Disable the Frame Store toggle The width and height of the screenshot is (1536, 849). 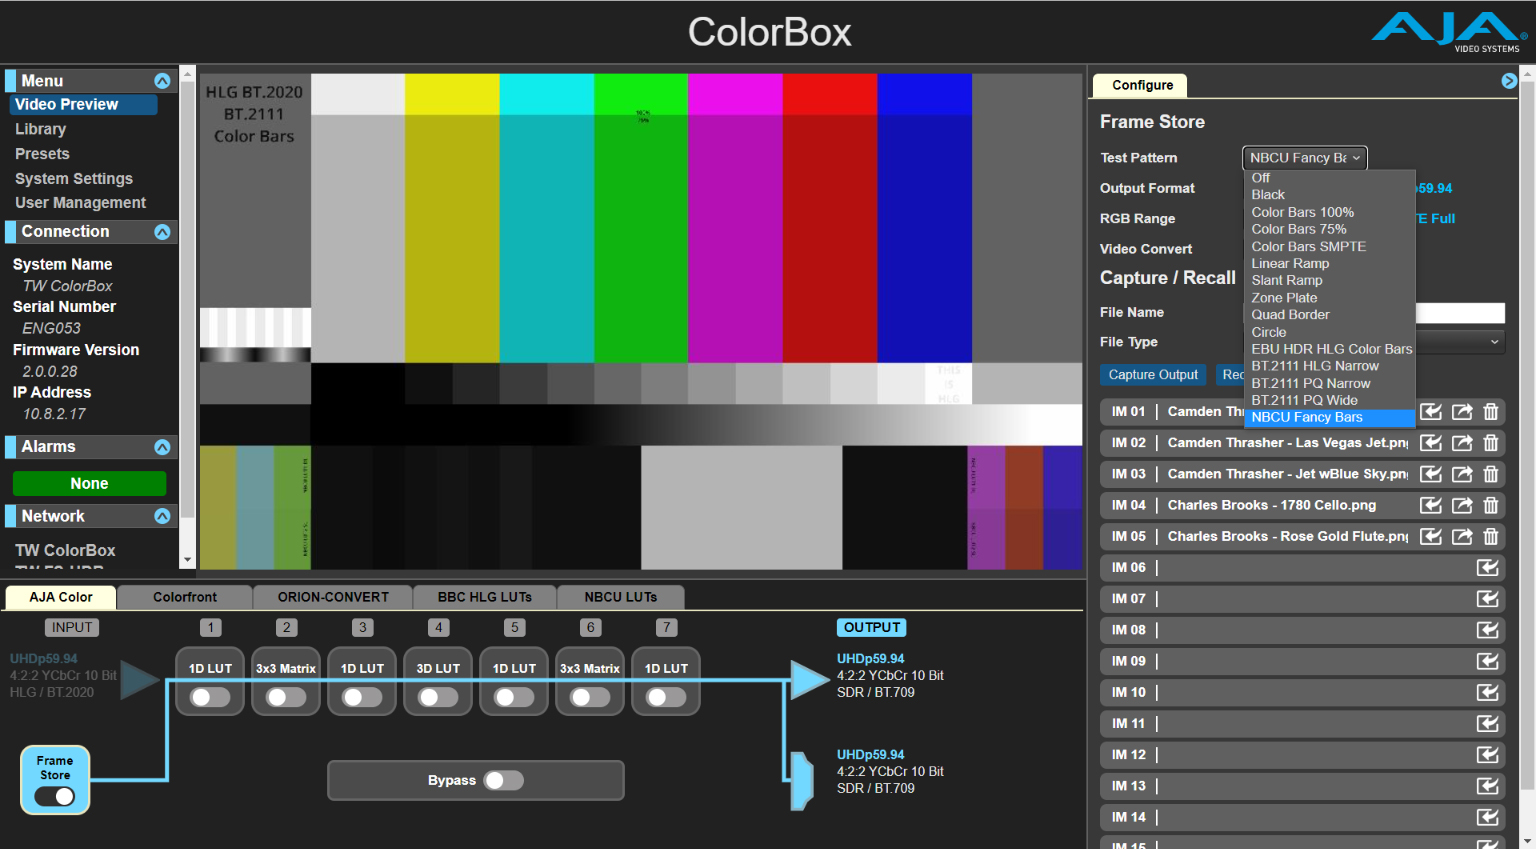tap(54, 797)
